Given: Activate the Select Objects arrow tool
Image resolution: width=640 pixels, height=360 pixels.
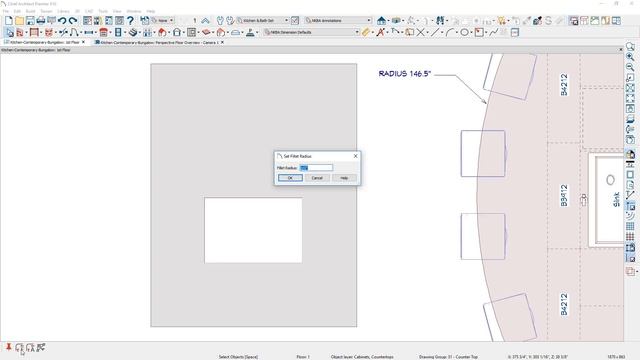Looking at the screenshot, I should 9,32.
